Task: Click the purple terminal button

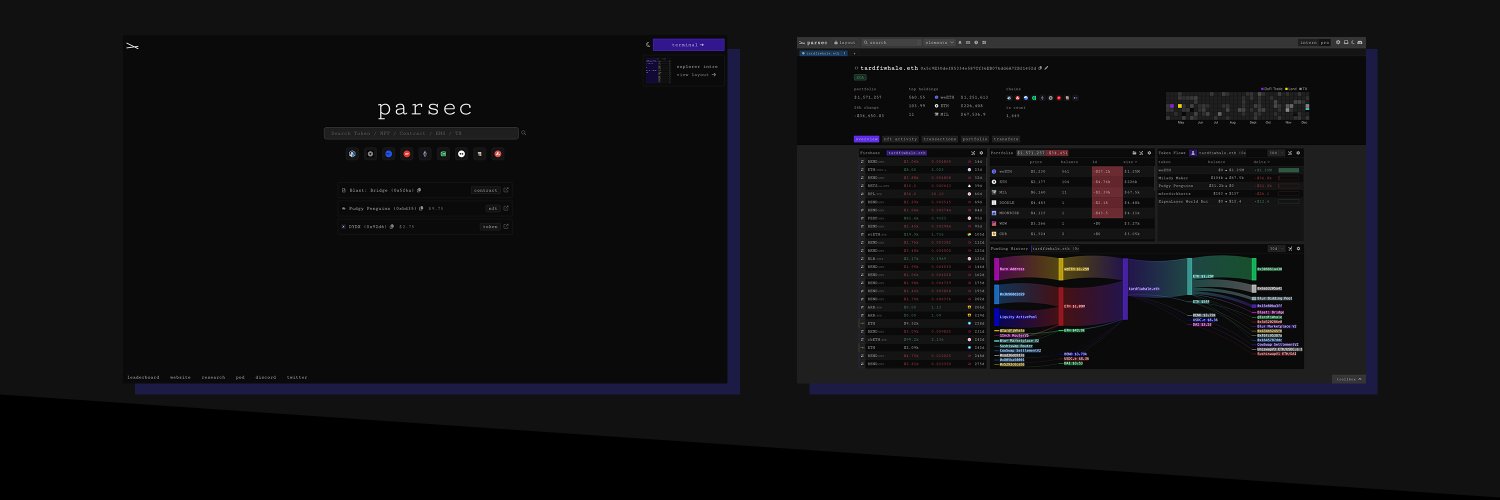Action: 688,45
